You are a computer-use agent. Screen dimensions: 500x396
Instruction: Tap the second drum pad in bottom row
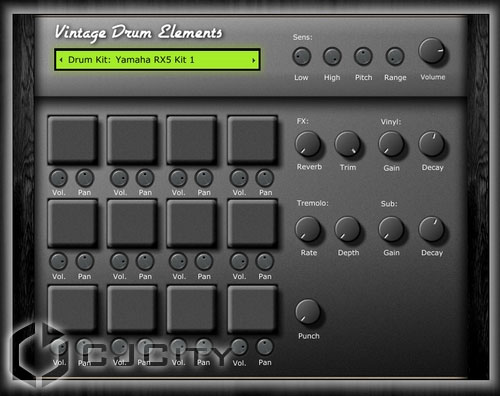pos(132,309)
